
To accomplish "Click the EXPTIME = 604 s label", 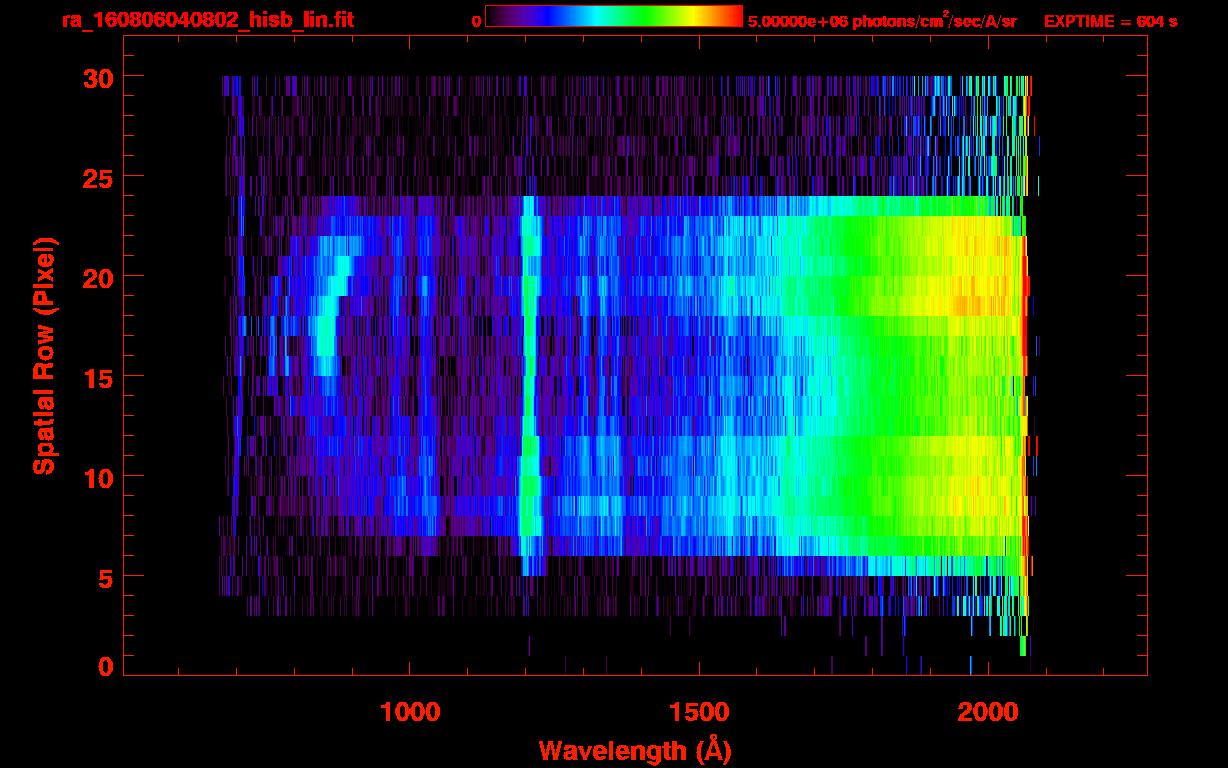I will click(1110, 21).
